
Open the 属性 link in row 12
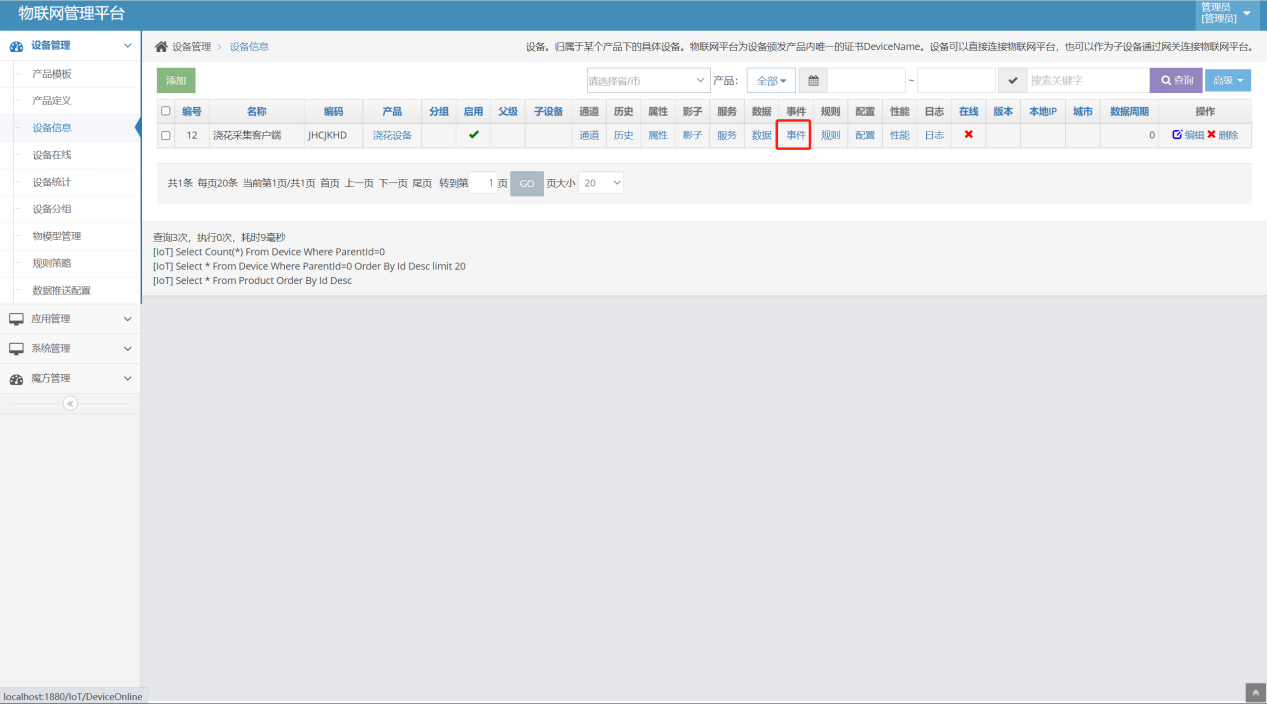658,135
